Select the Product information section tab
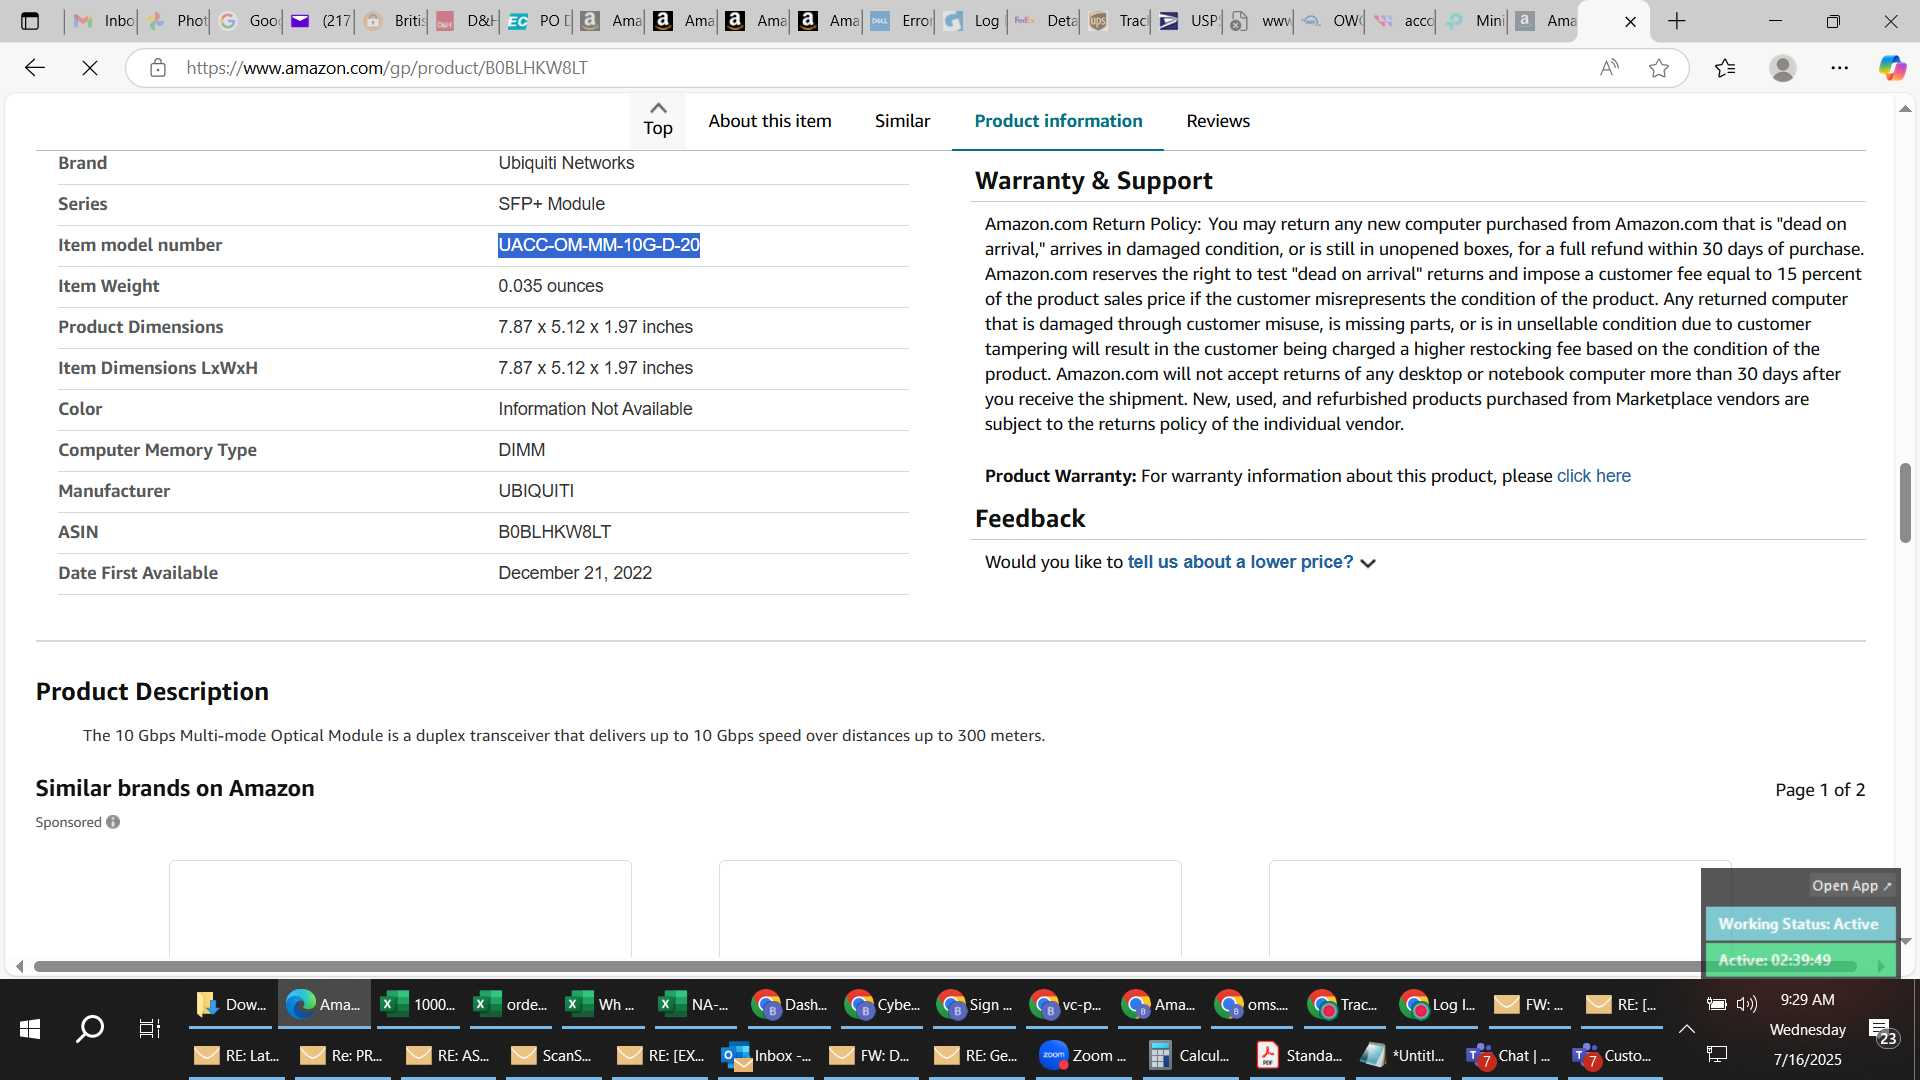The height and width of the screenshot is (1080, 1920). pyautogui.click(x=1058, y=121)
